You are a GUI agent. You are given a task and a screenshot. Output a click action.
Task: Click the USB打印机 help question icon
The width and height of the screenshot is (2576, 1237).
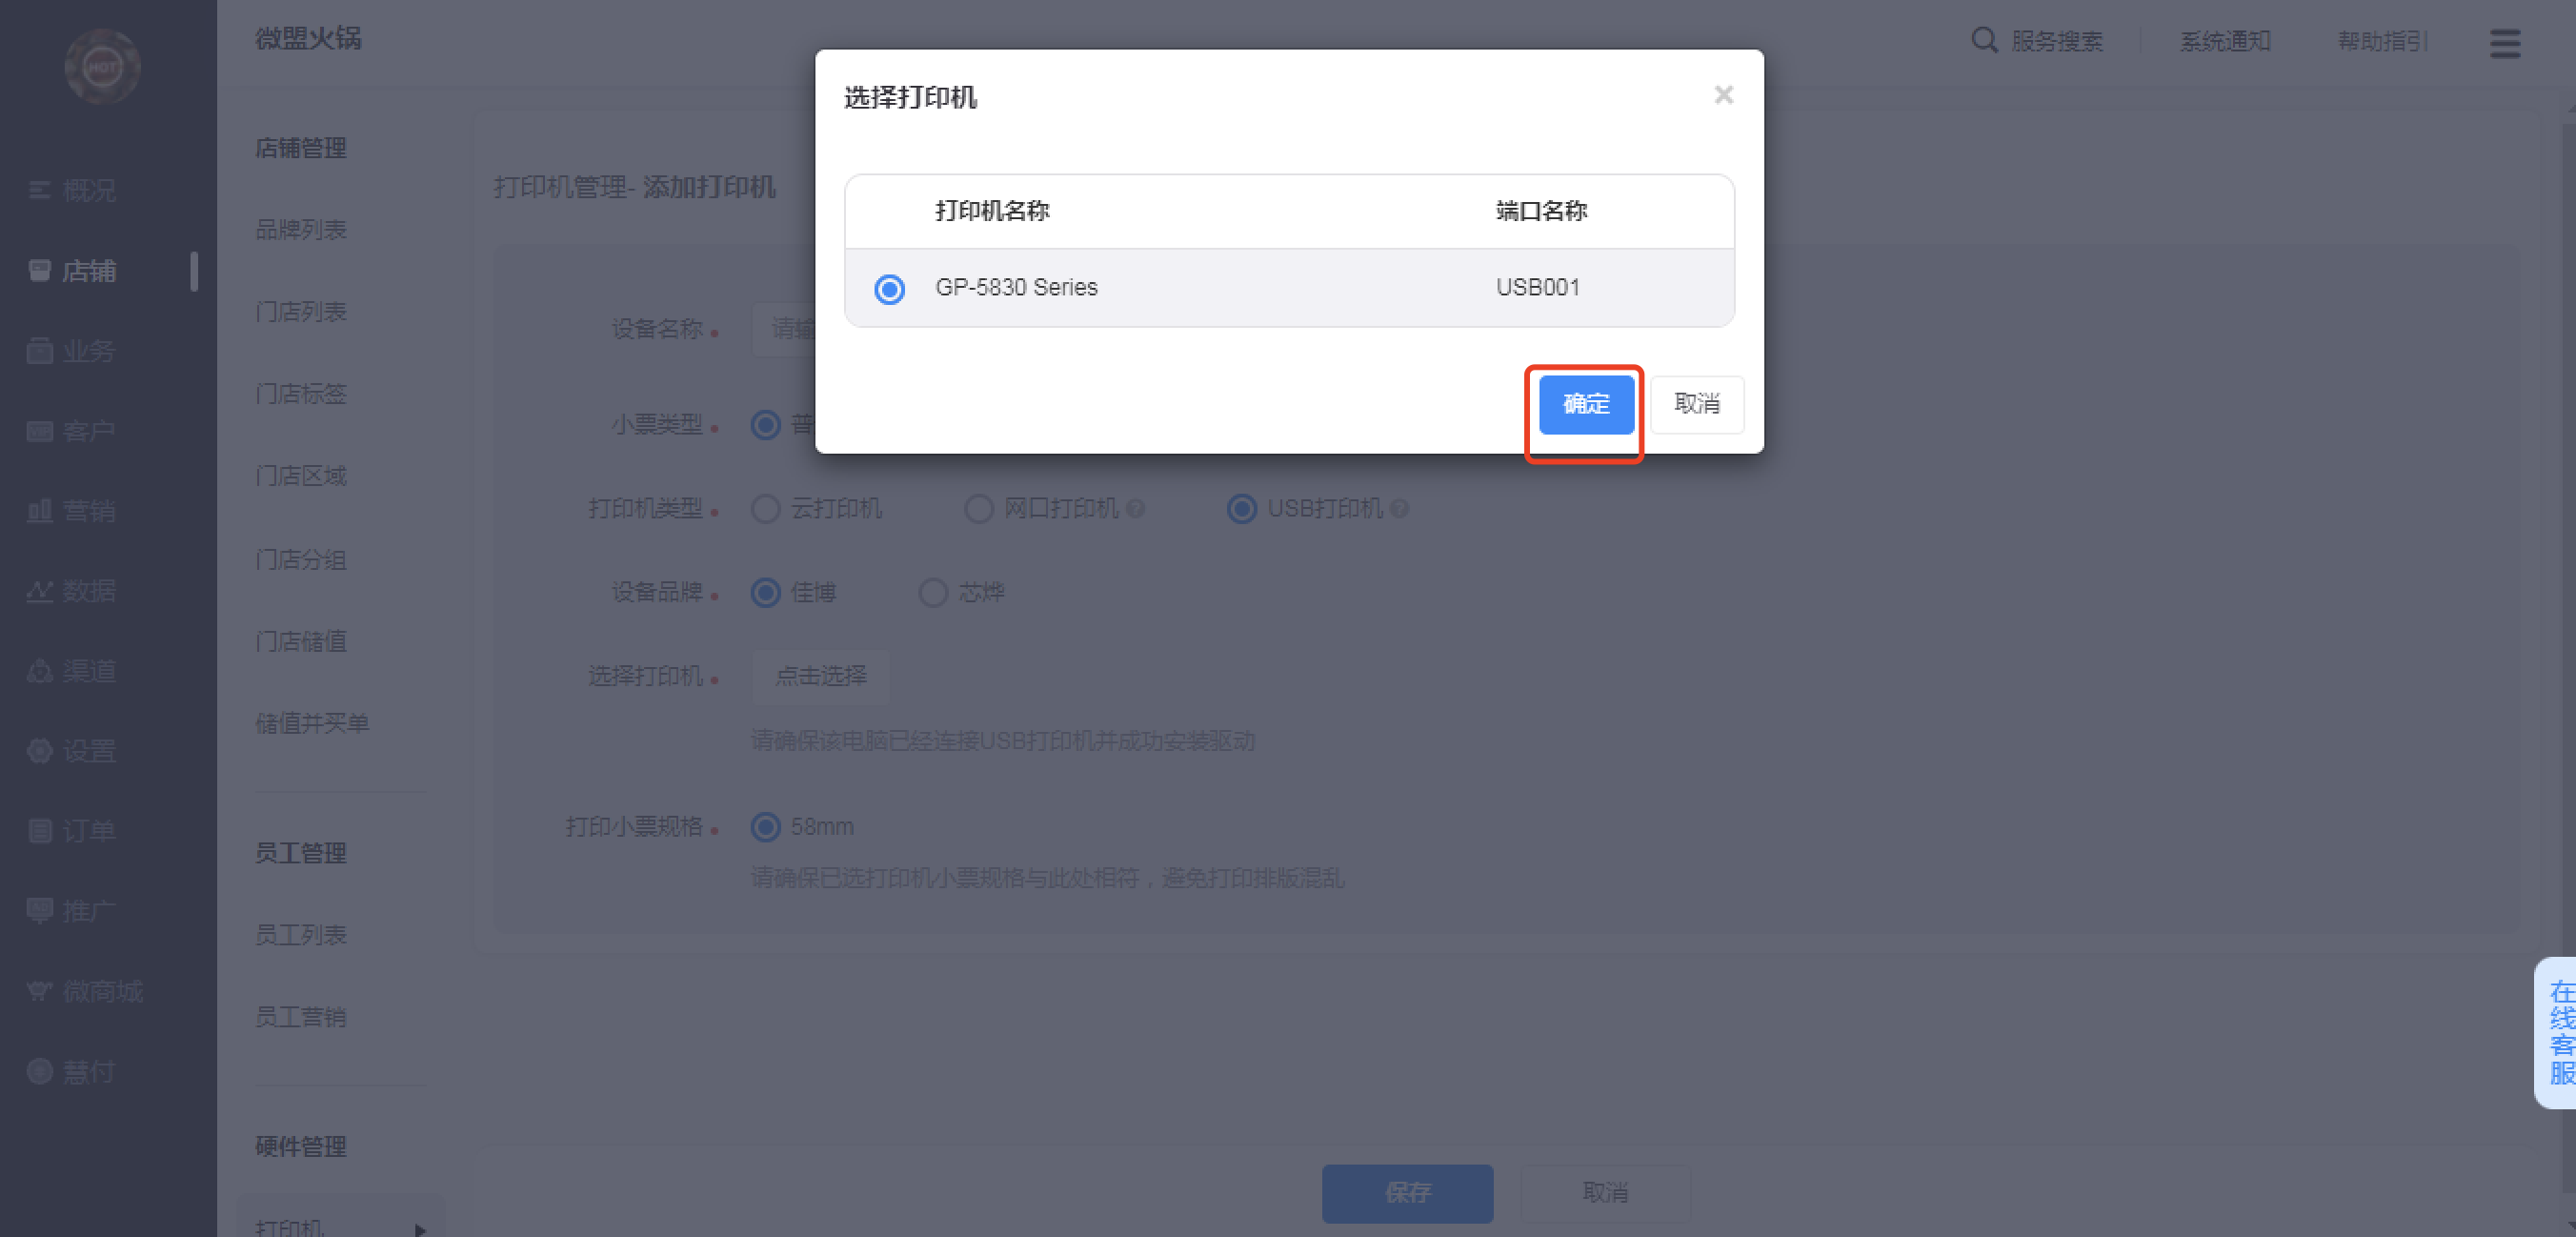click(1399, 509)
